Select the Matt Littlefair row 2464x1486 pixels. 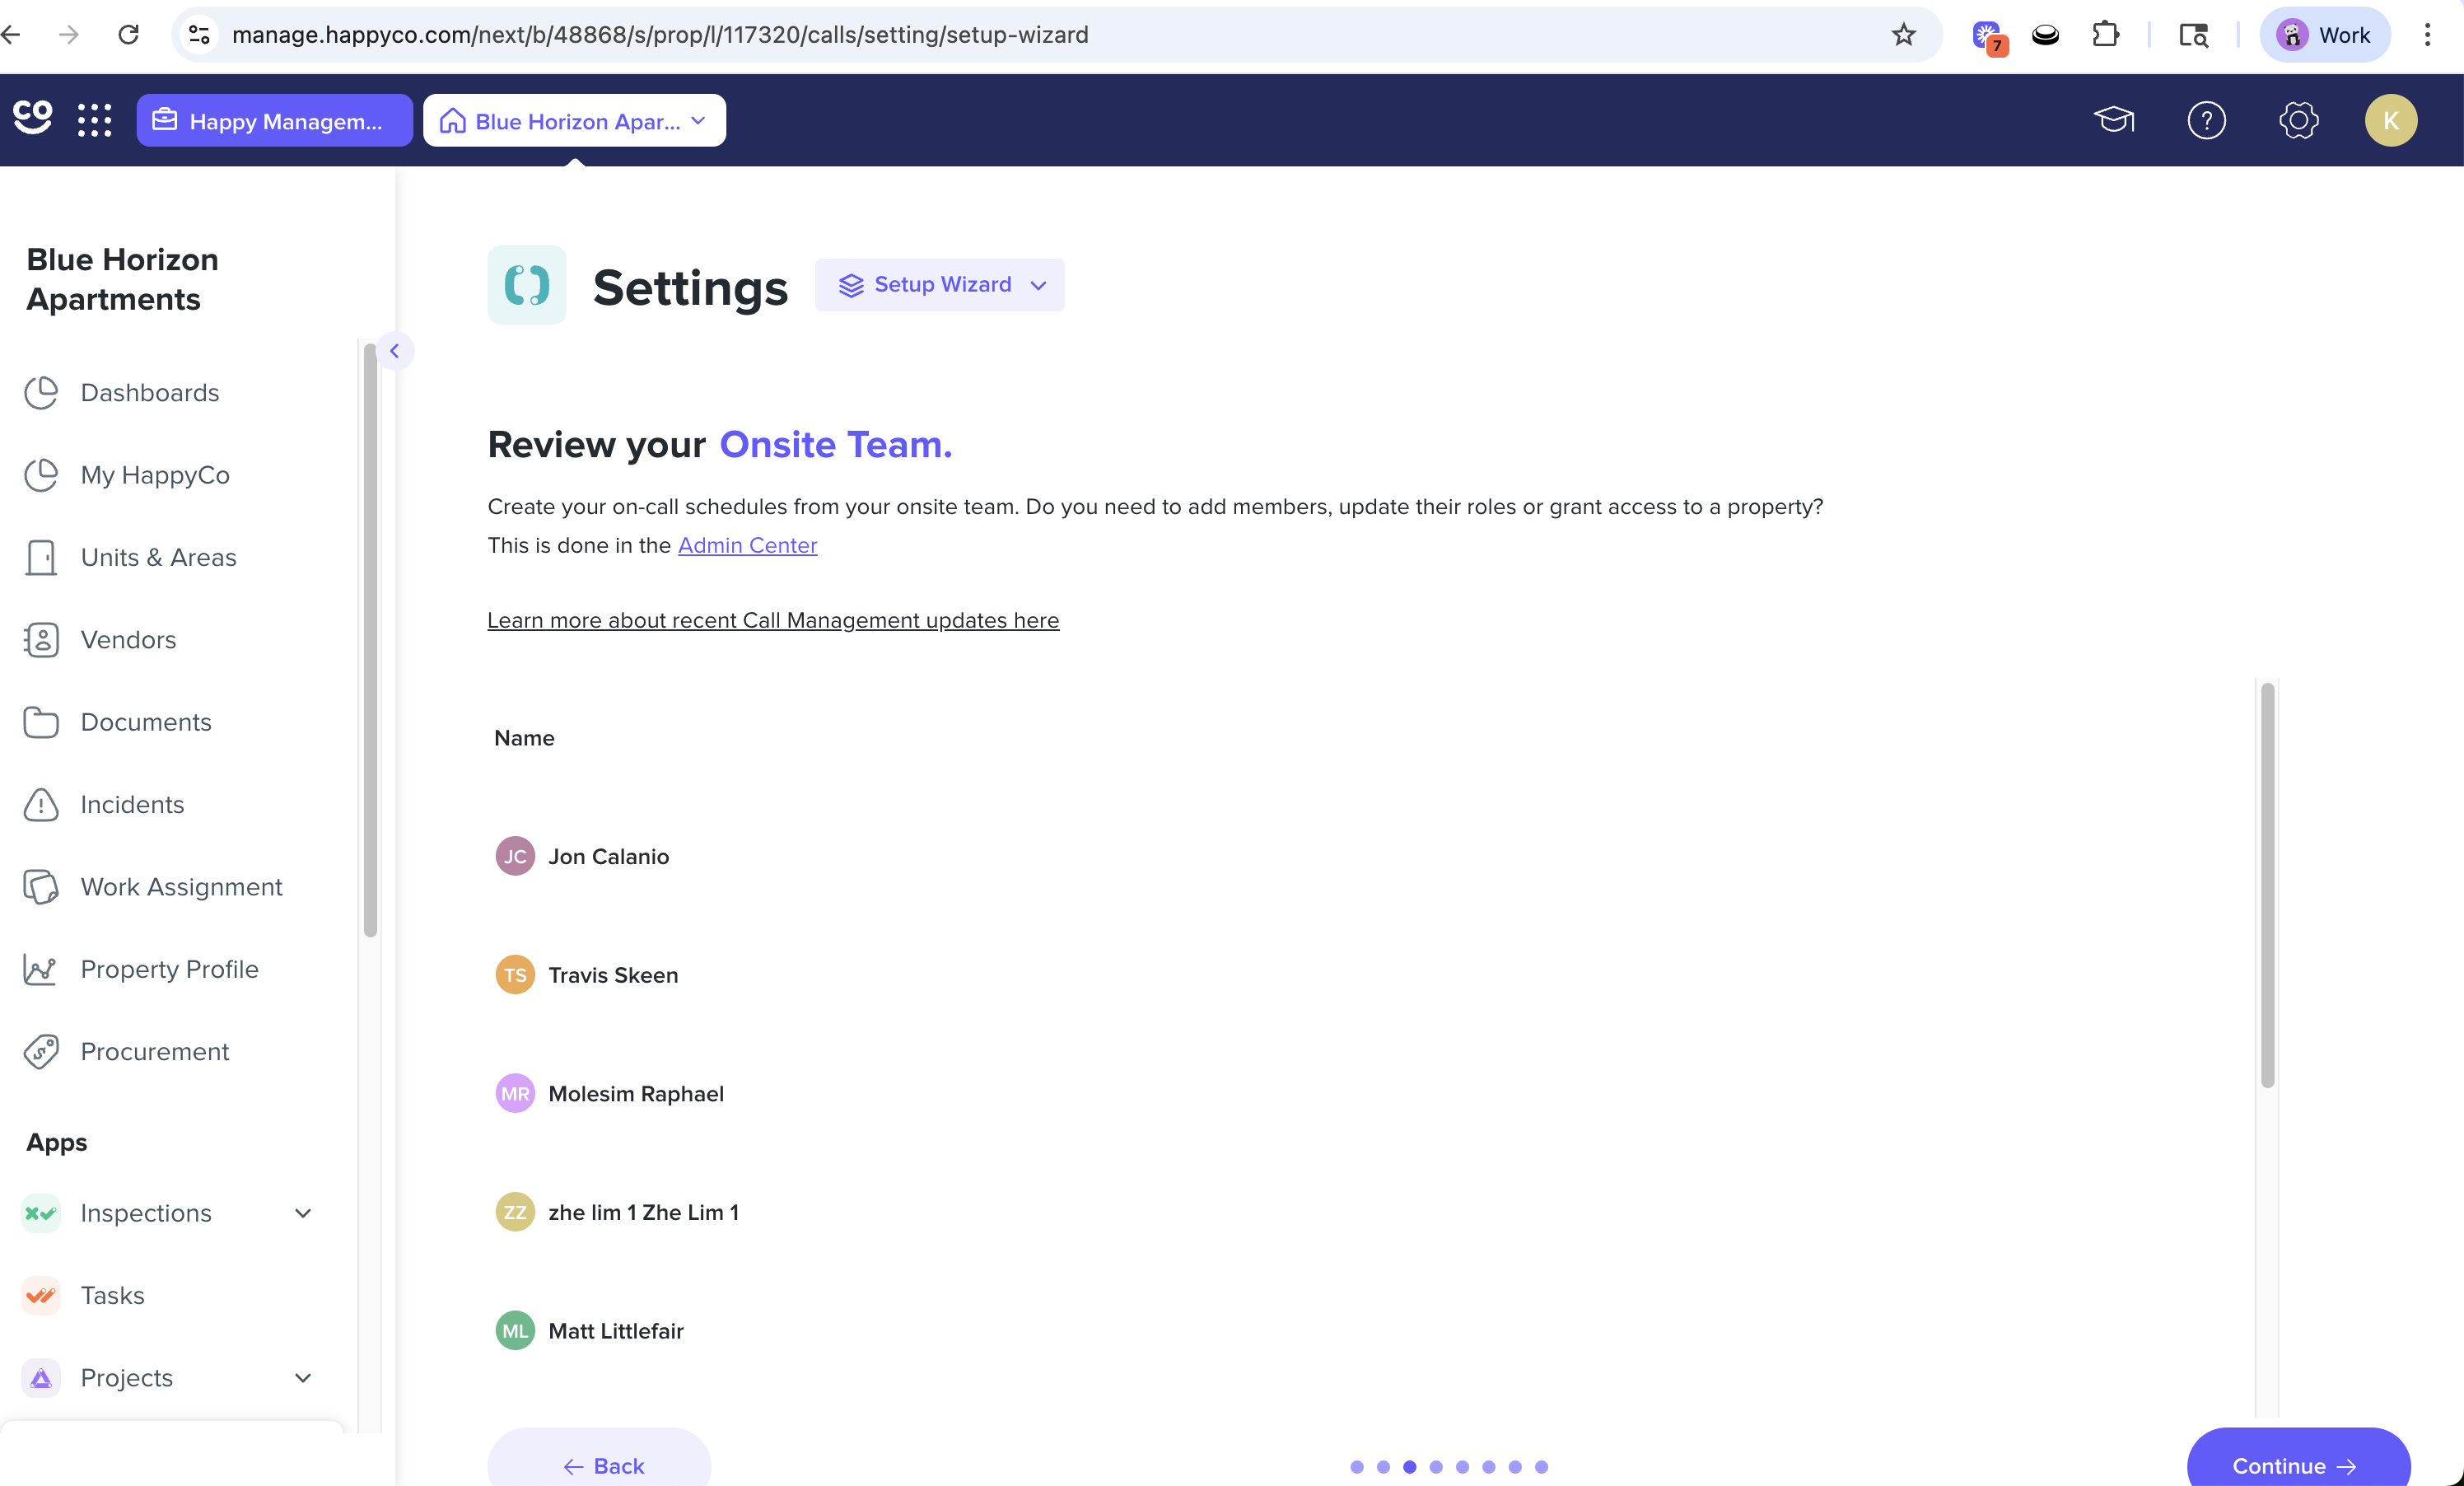coord(1370,1330)
